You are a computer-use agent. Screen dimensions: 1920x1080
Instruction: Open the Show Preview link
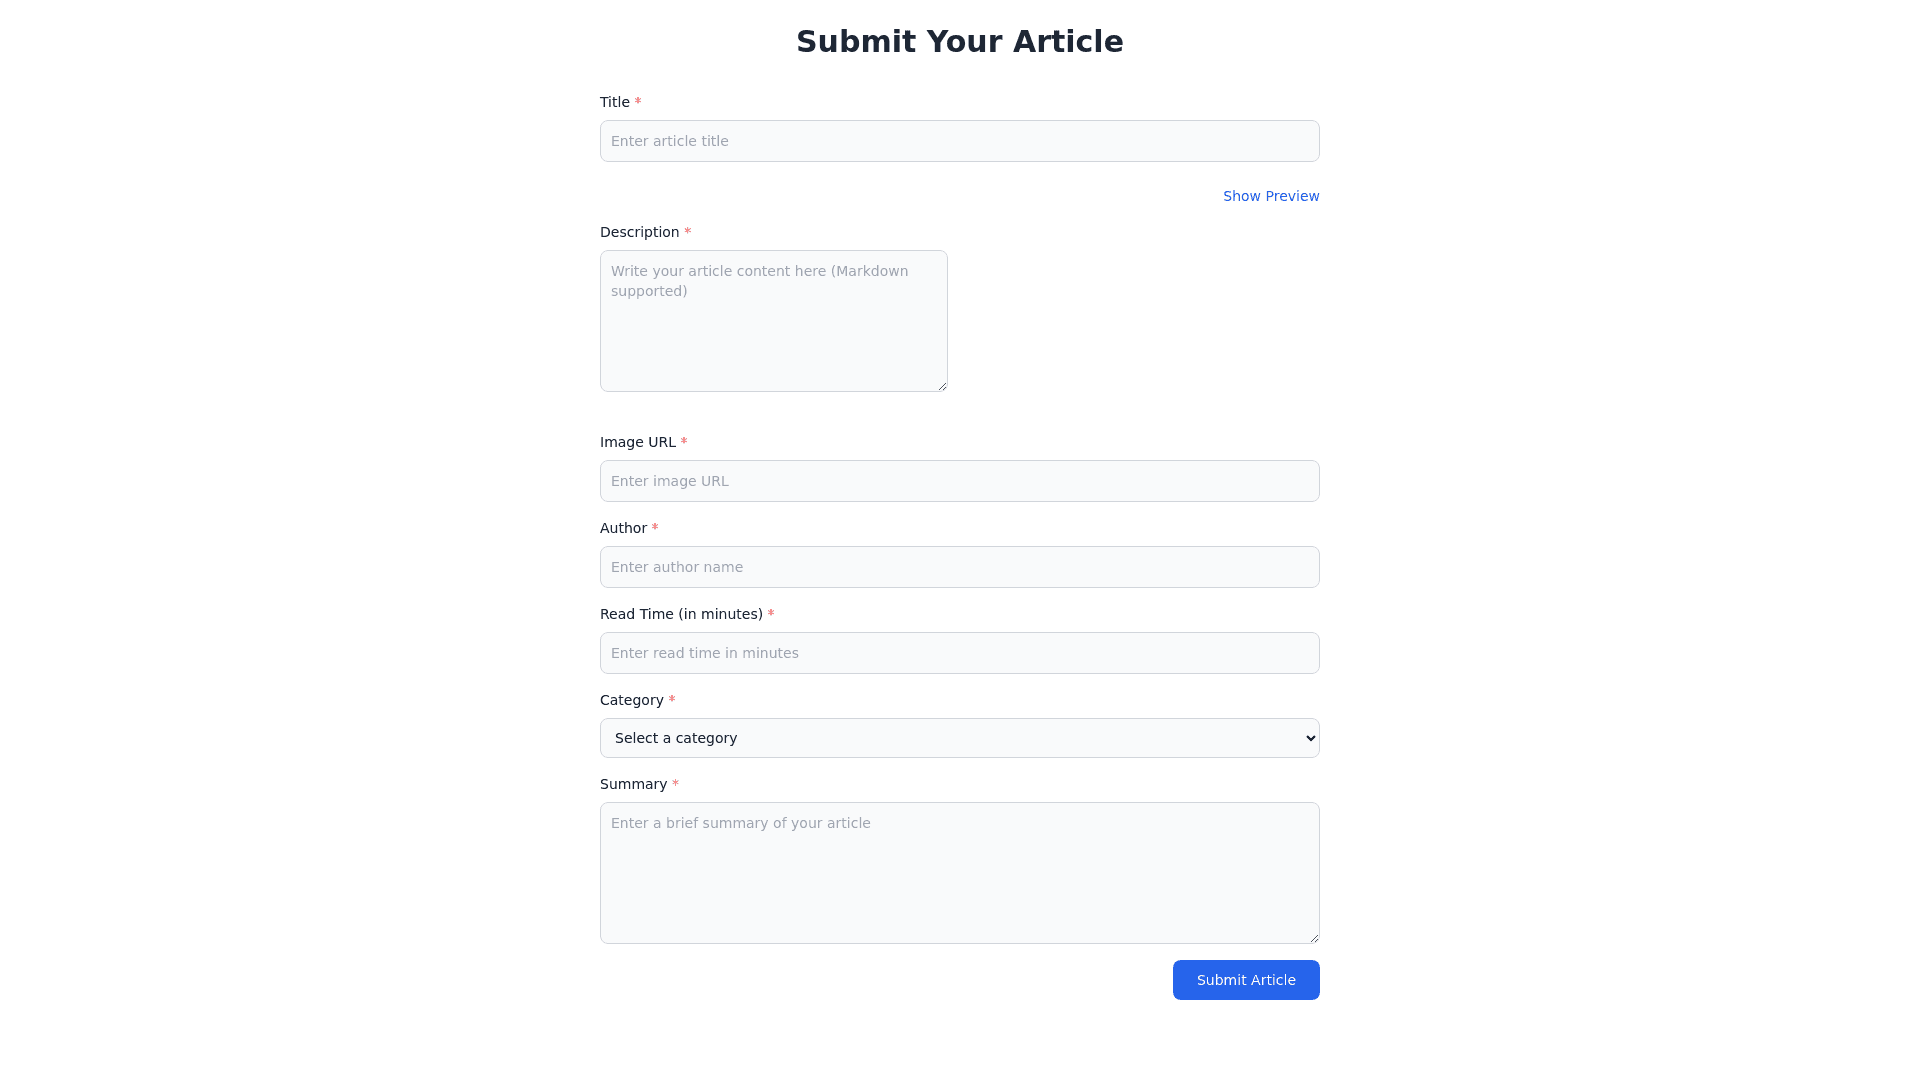tap(1270, 196)
